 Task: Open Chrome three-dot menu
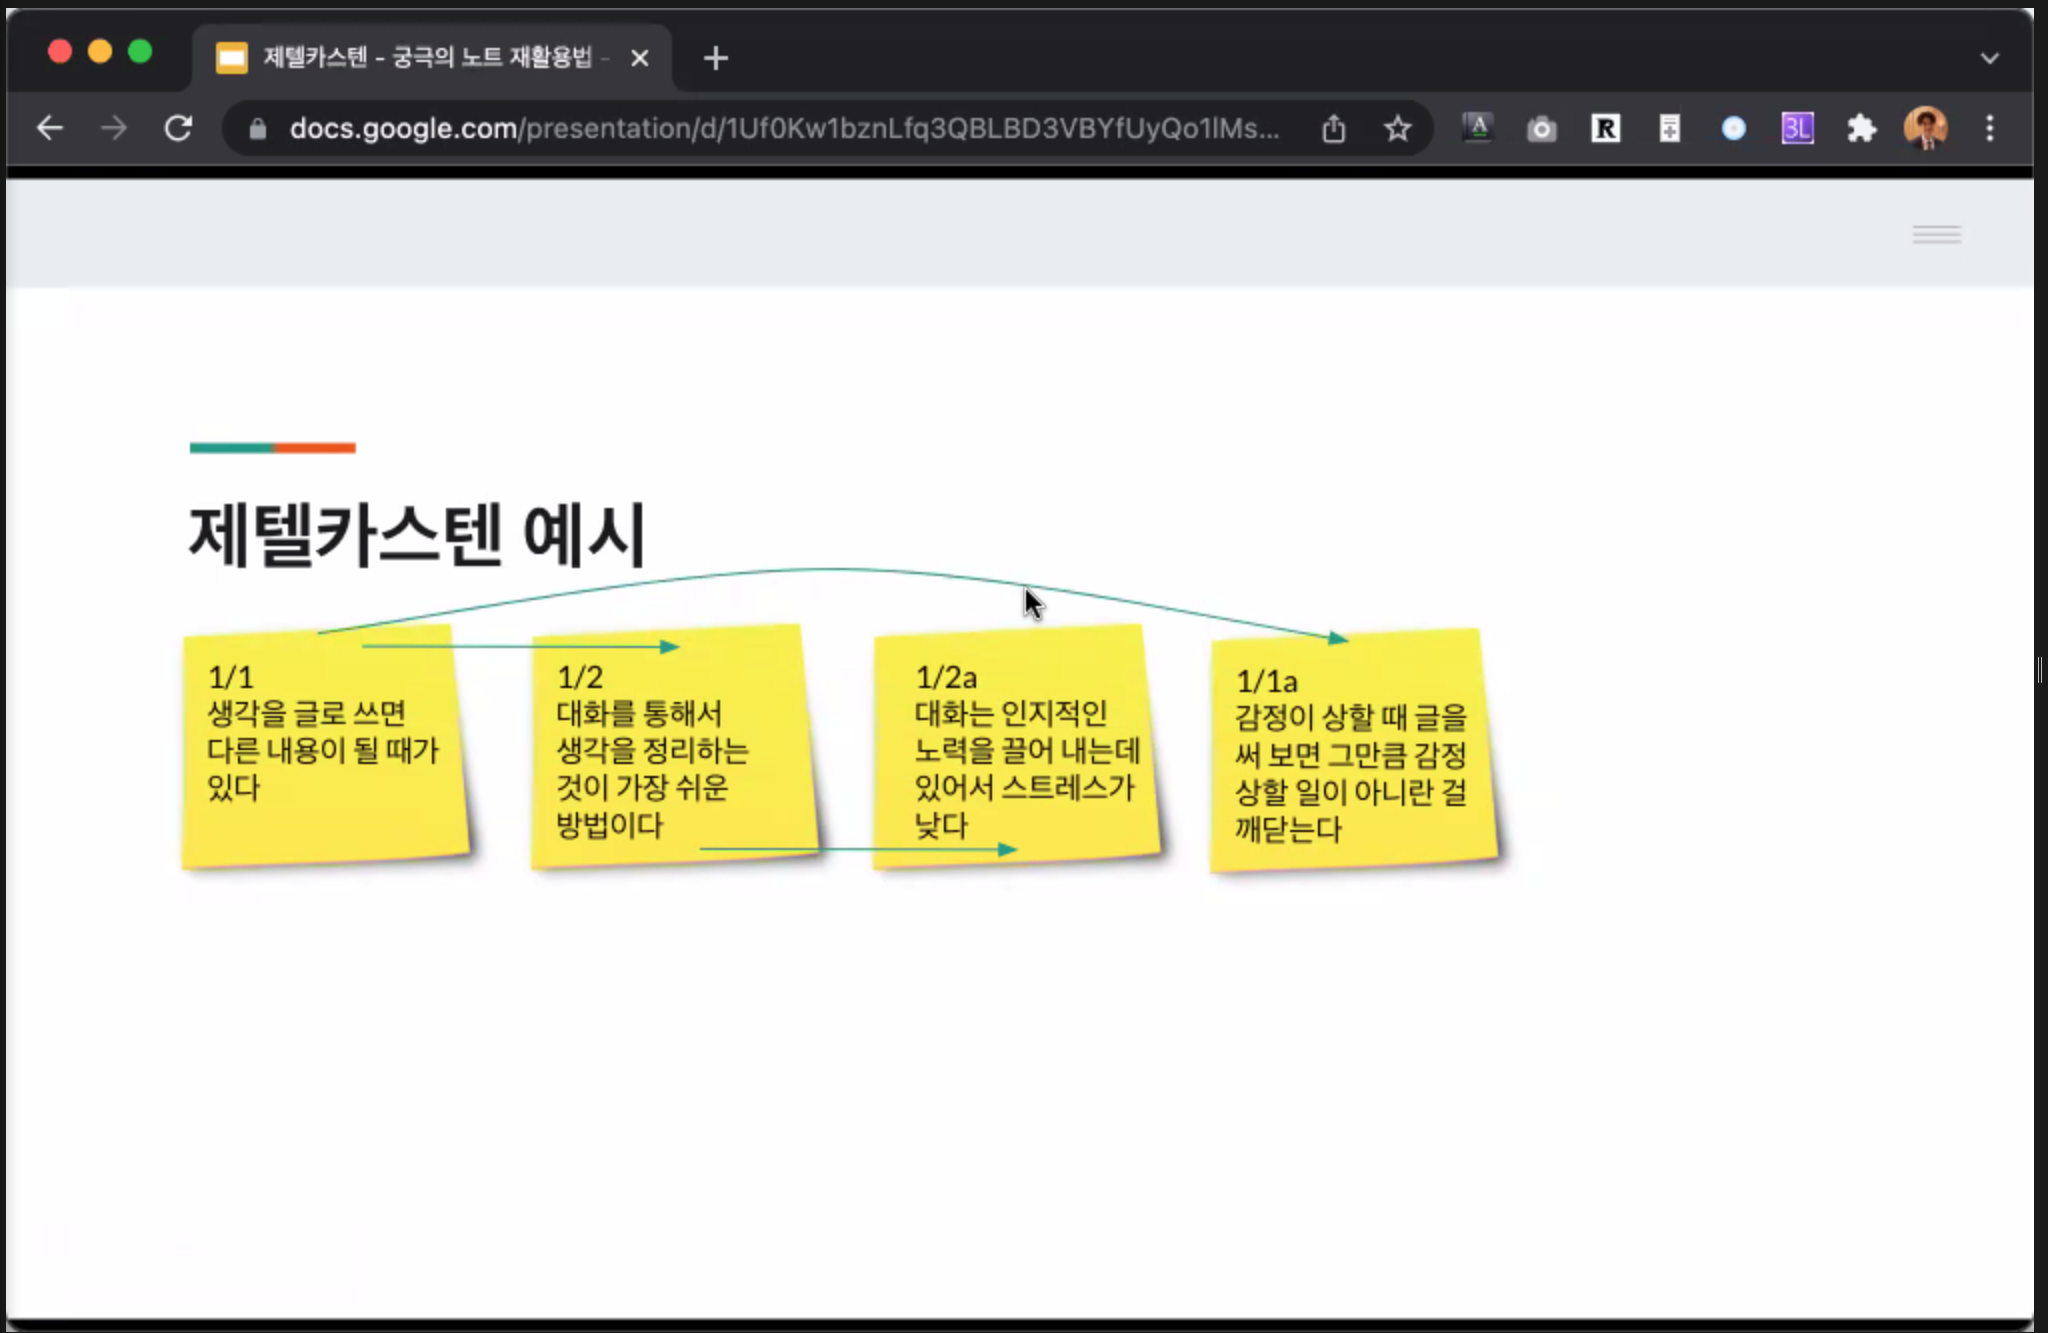1989,128
